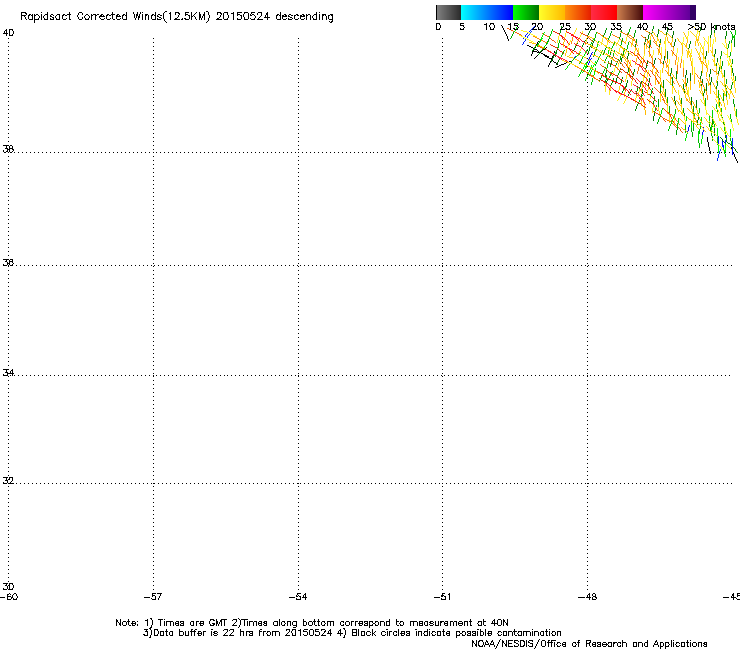Image resolution: width=740 pixels, height=650 pixels.
Task: Click the longitude label -54
Action: tap(298, 597)
